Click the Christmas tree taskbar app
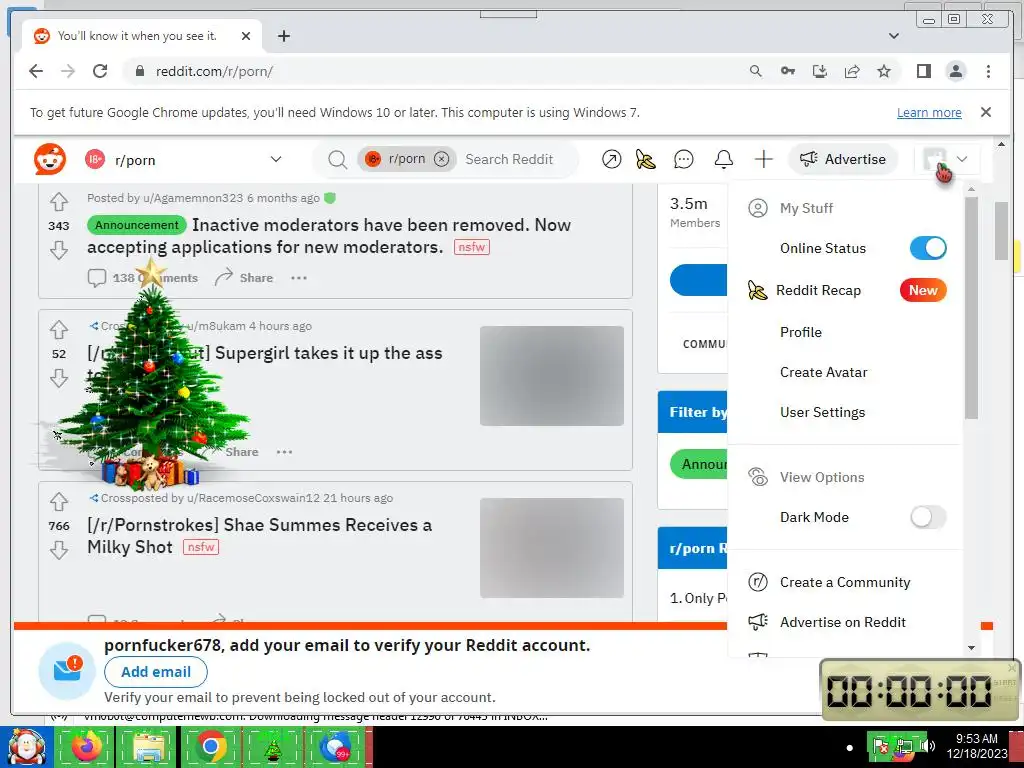 (x=273, y=747)
